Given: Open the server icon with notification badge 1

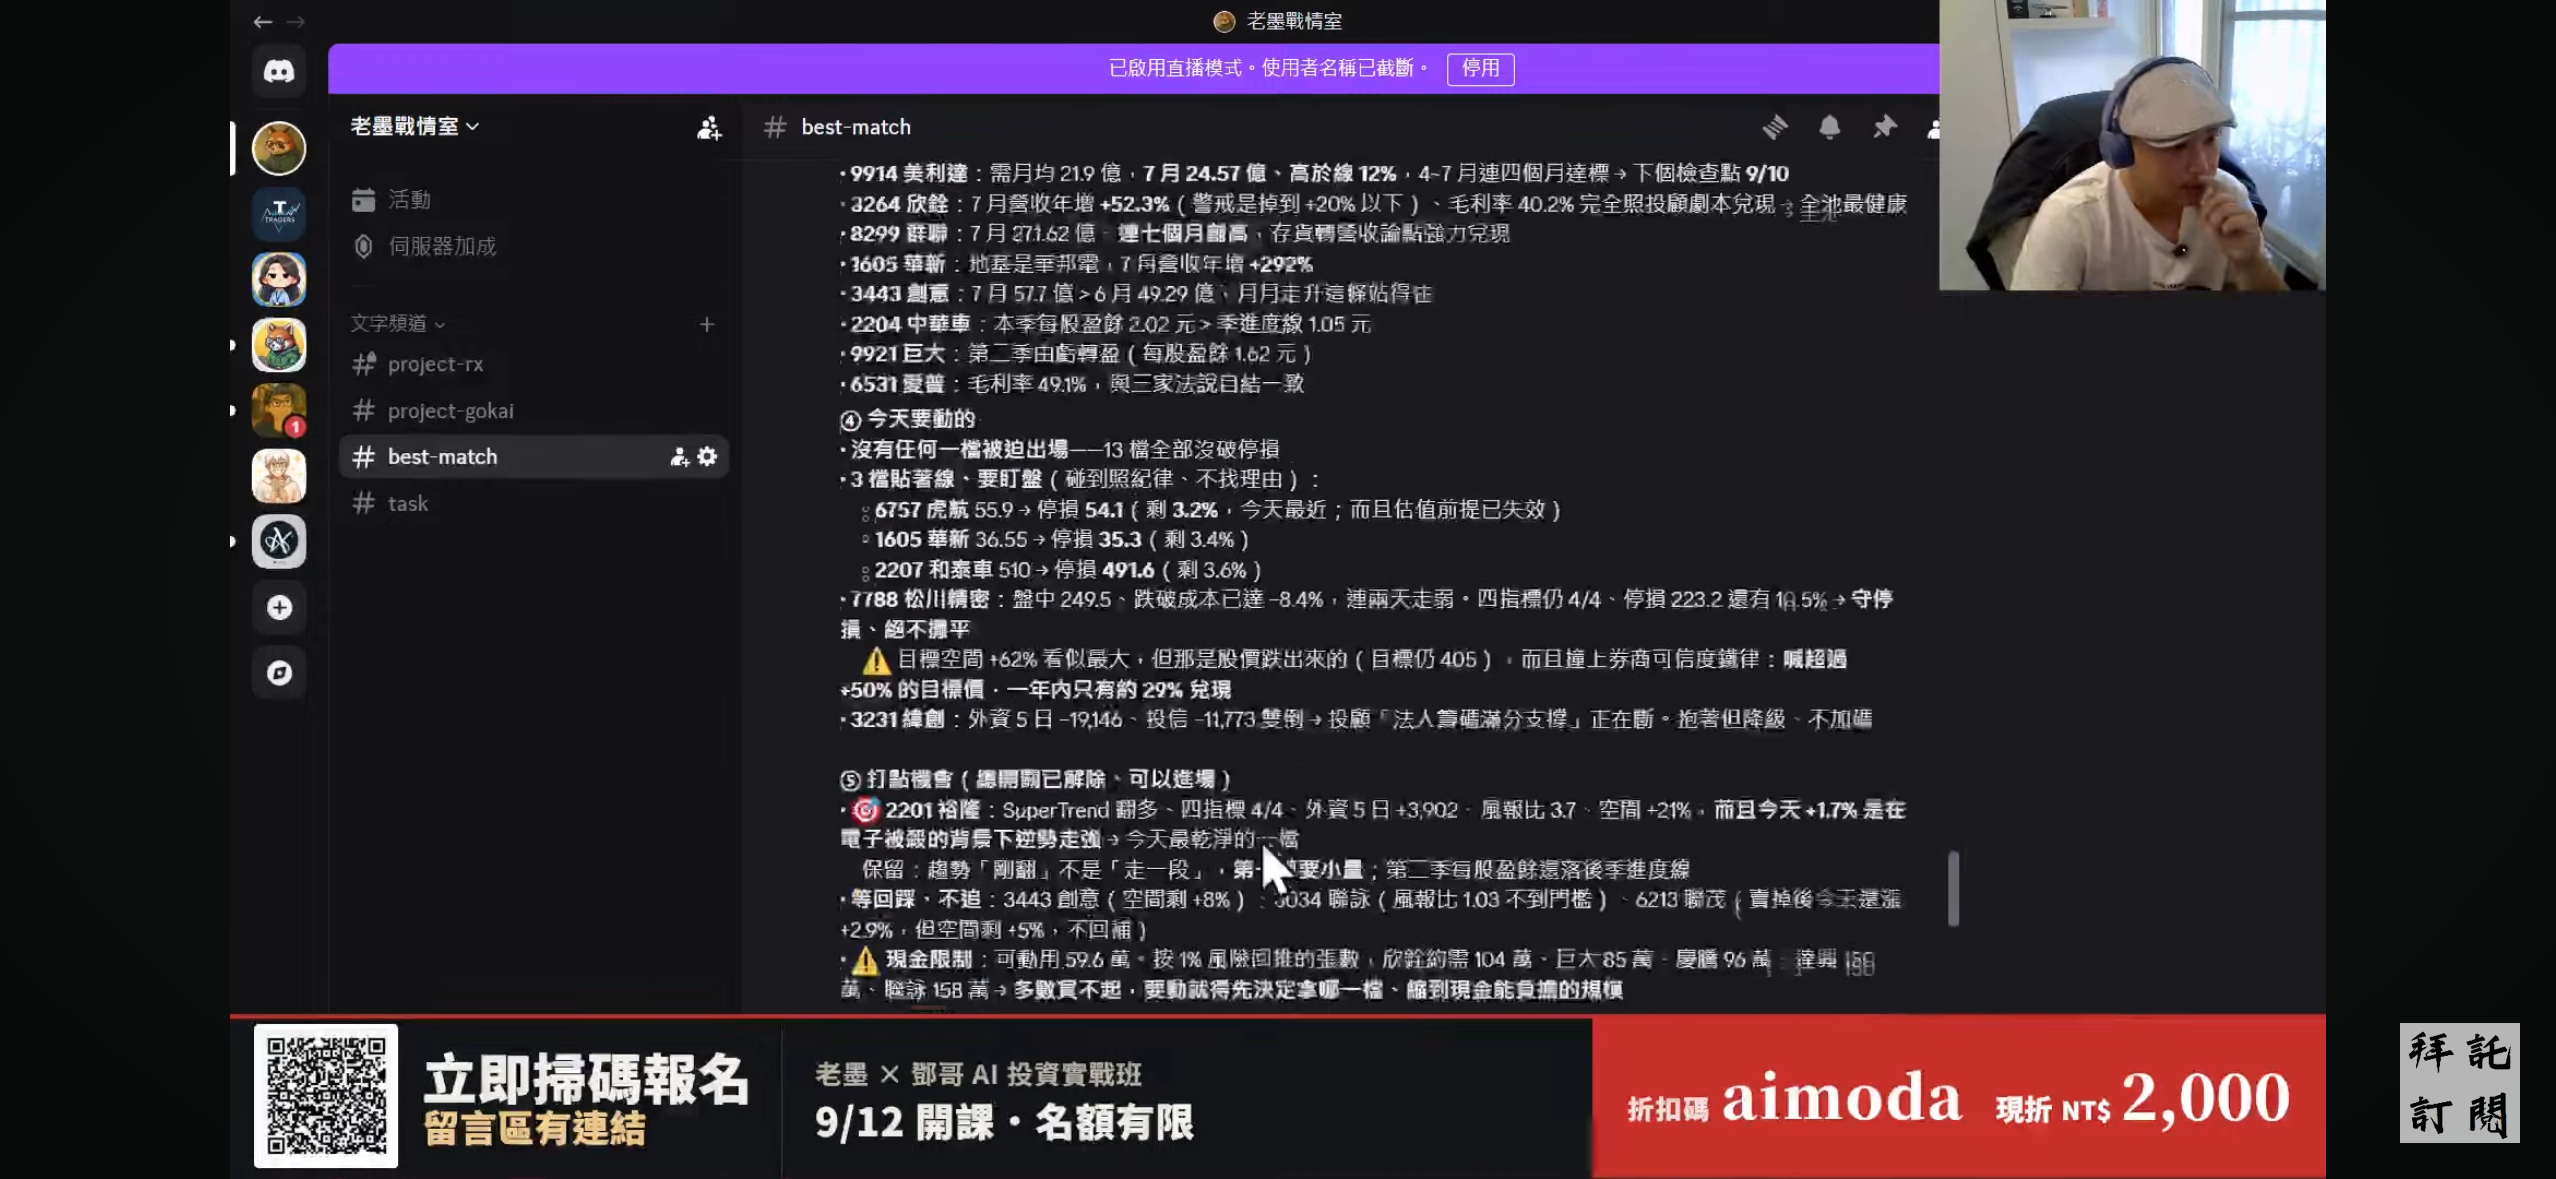Looking at the screenshot, I should tap(279, 410).
